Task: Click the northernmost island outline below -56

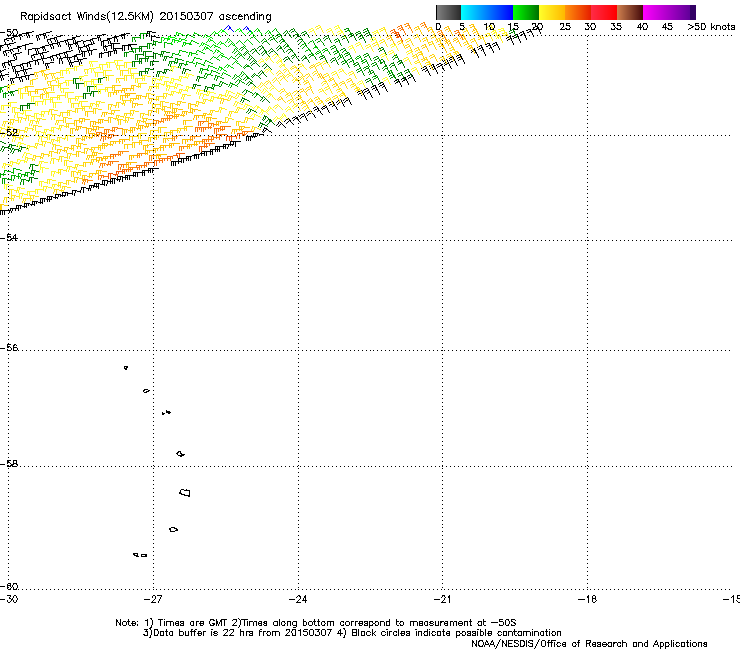Action: [126, 367]
